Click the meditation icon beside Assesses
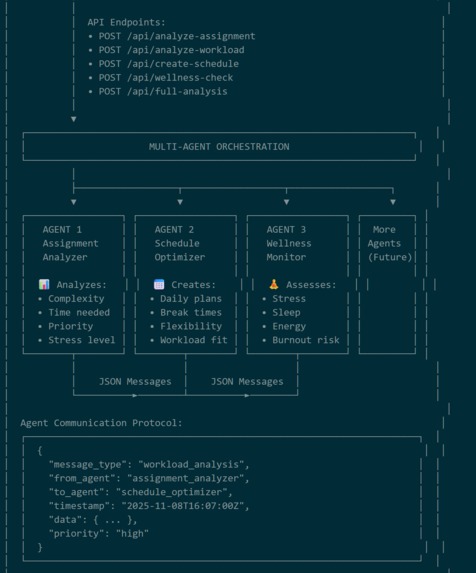Viewport: 476px width, 573px height. click(x=274, y=284)
